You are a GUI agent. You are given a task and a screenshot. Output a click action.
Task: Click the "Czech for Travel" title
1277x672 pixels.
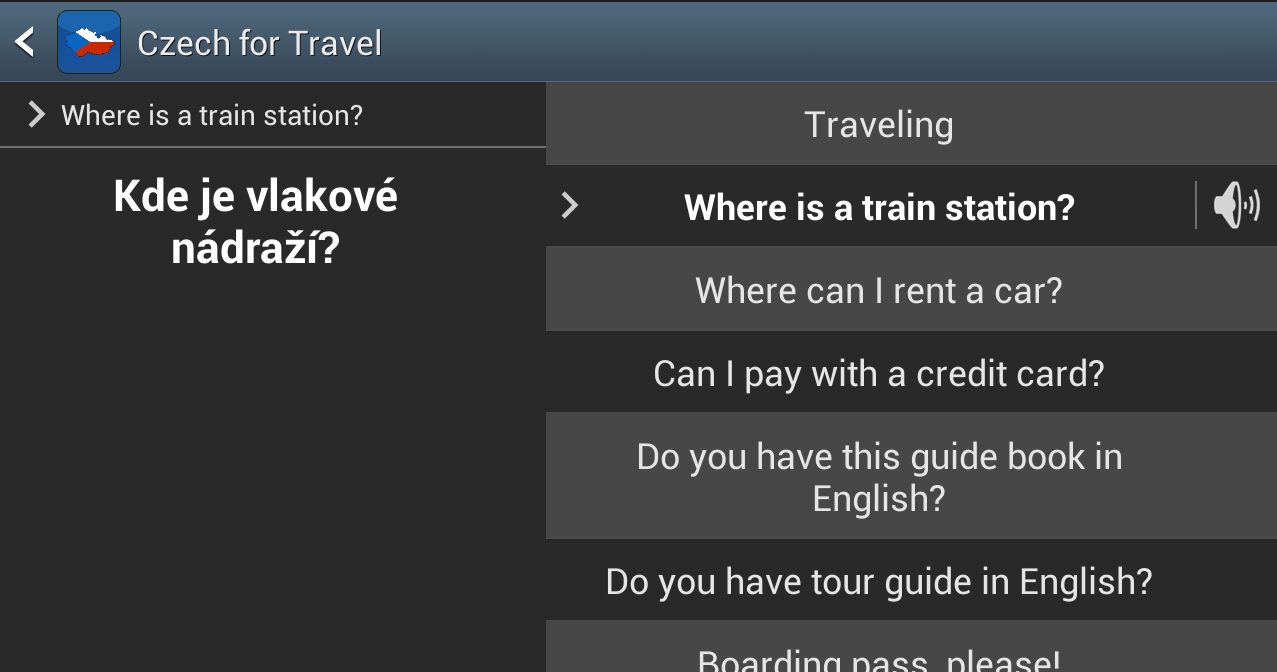pos(259,43)
